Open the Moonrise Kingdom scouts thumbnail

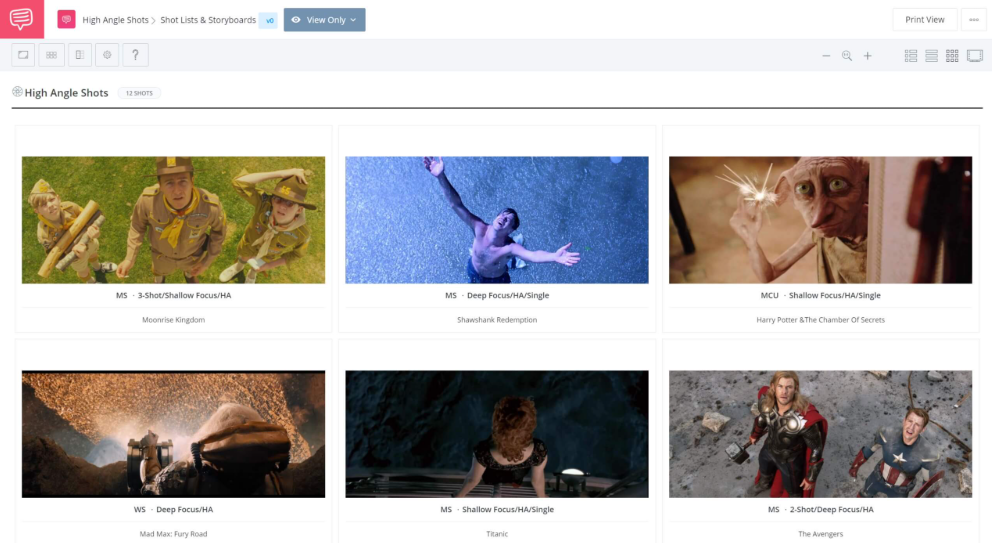tap(173, 220)
